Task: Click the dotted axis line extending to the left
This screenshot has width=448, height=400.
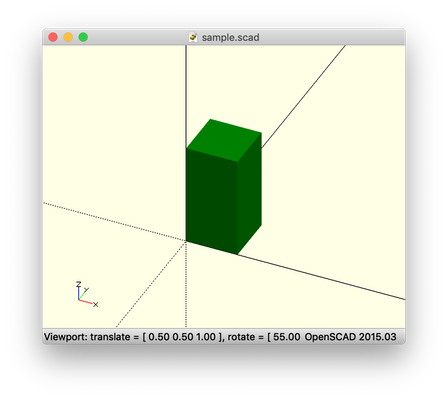Action: tap(114, 221)
